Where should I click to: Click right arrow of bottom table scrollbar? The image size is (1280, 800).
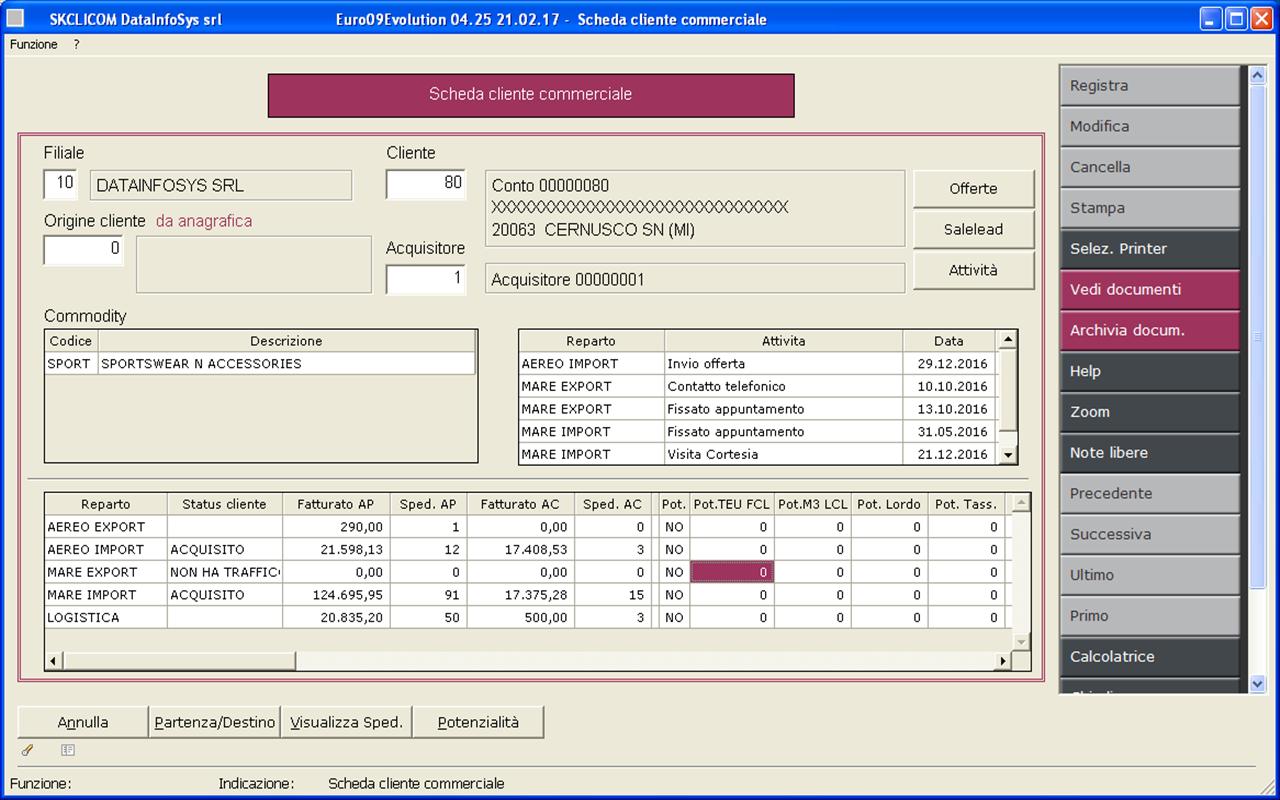[x=1003, y=661]
